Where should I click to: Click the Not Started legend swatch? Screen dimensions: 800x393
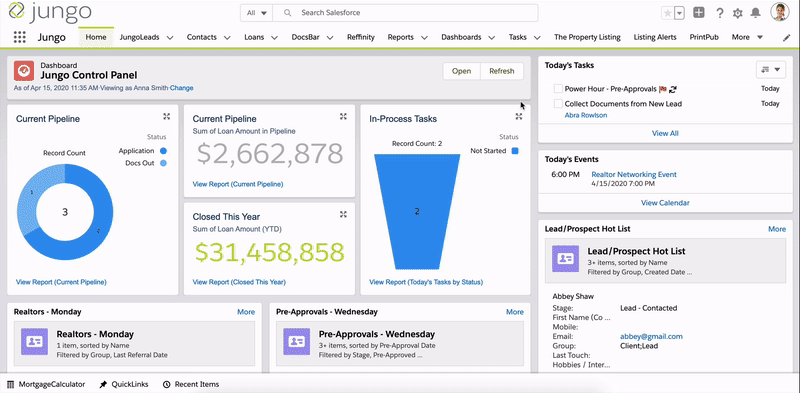[515, 151]
